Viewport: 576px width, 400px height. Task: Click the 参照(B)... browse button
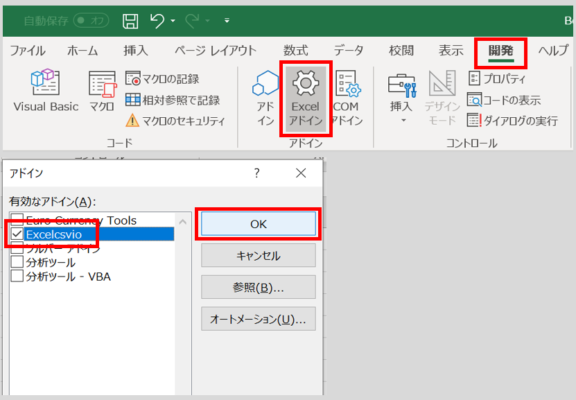coord(258,287)
